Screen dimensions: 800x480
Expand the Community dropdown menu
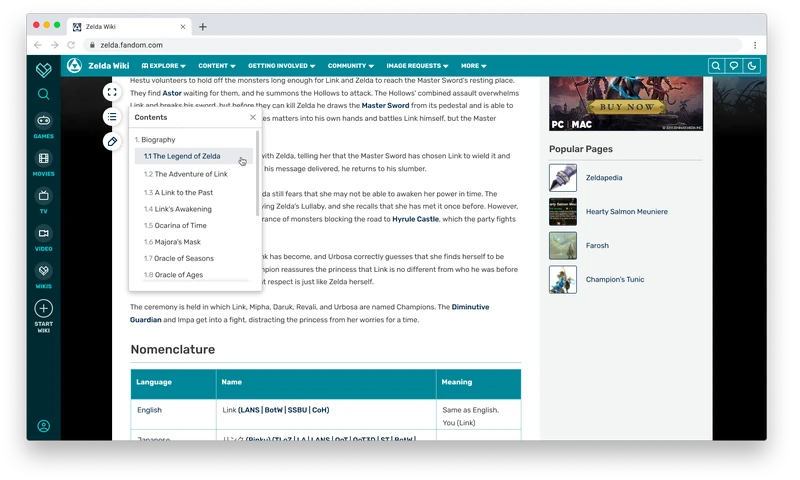351,66
